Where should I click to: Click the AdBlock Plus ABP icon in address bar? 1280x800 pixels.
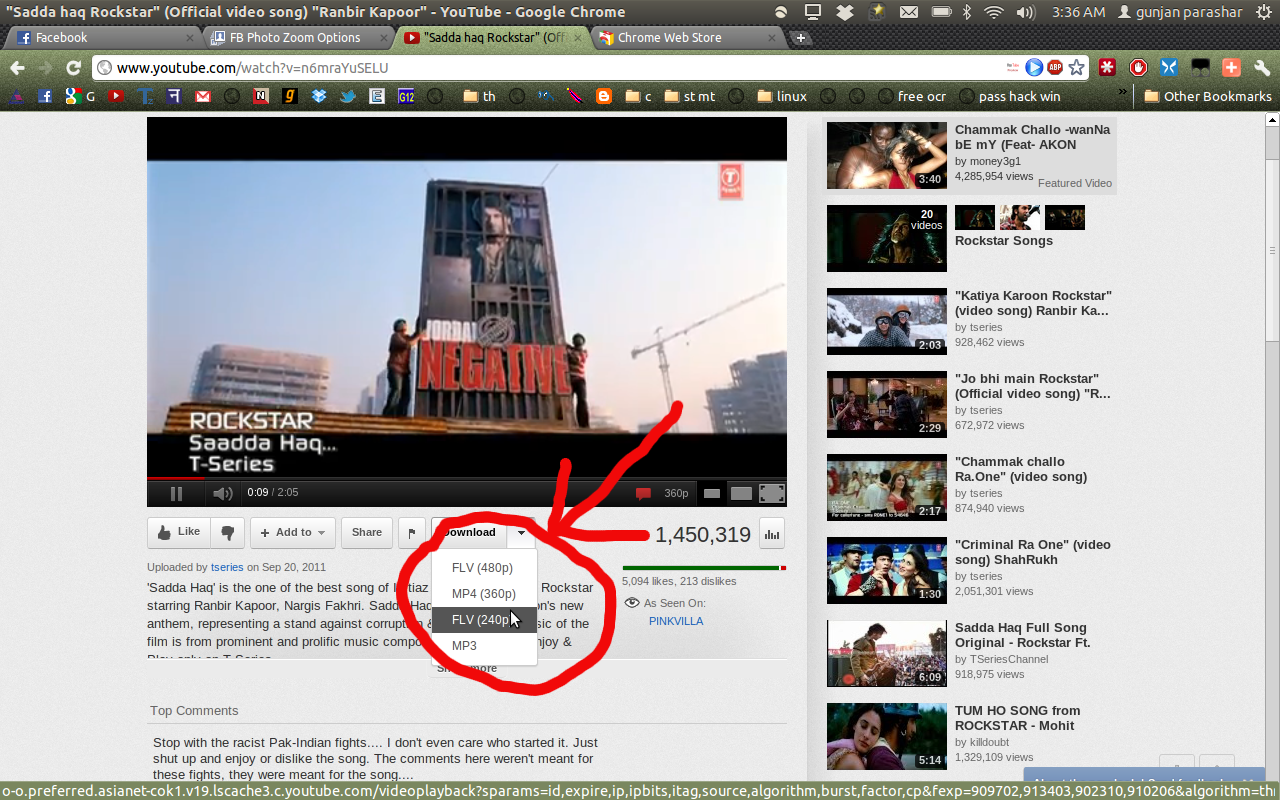pos(1055,68)
